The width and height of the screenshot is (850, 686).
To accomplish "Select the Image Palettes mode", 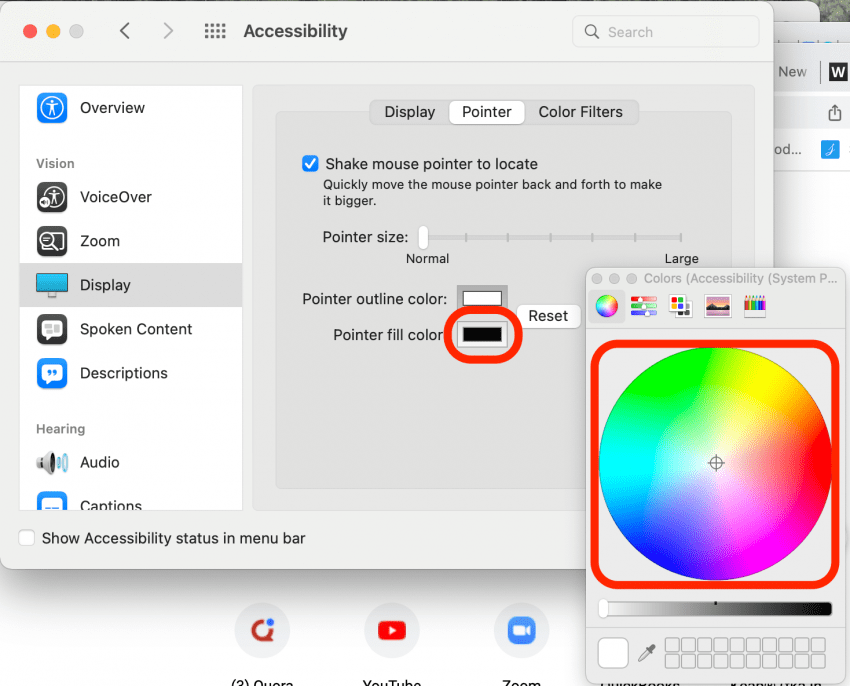I will [717, 306].
